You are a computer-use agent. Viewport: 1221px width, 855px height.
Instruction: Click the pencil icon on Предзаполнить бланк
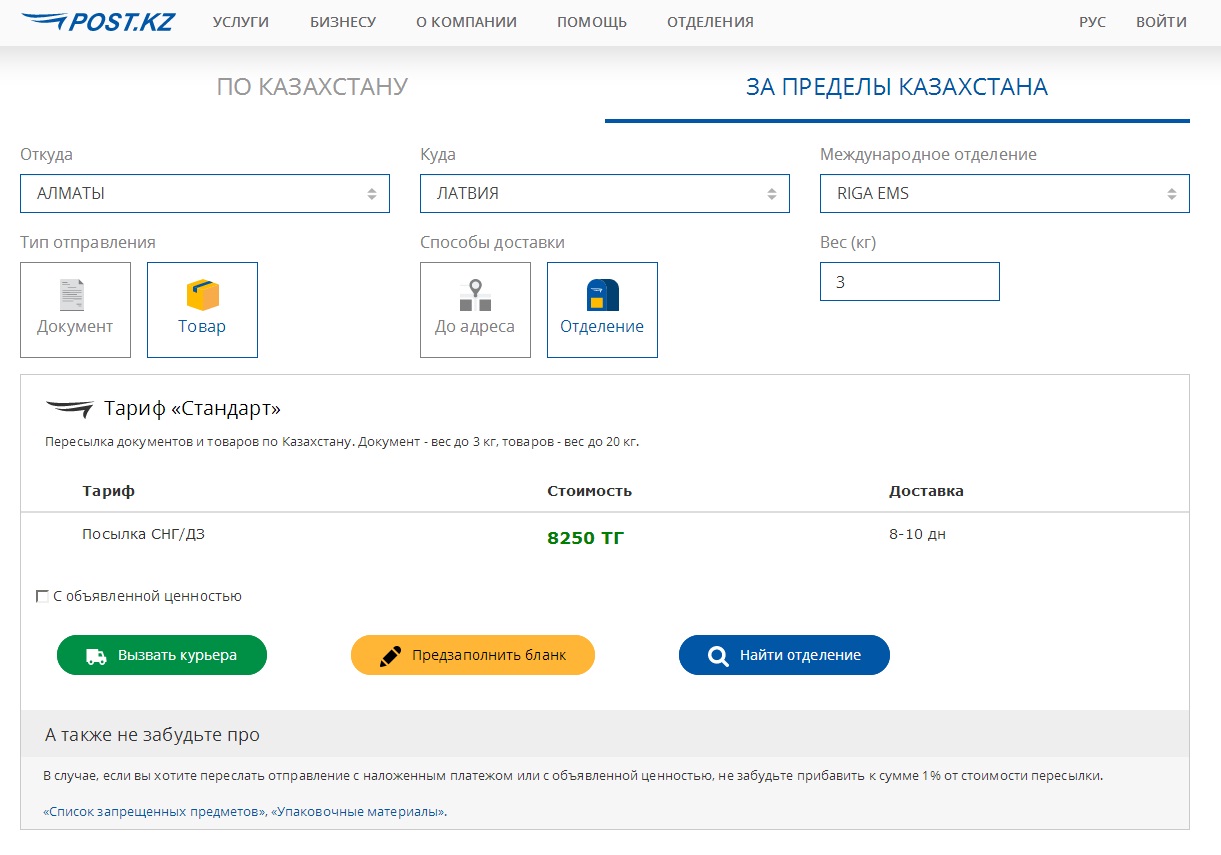390,656
